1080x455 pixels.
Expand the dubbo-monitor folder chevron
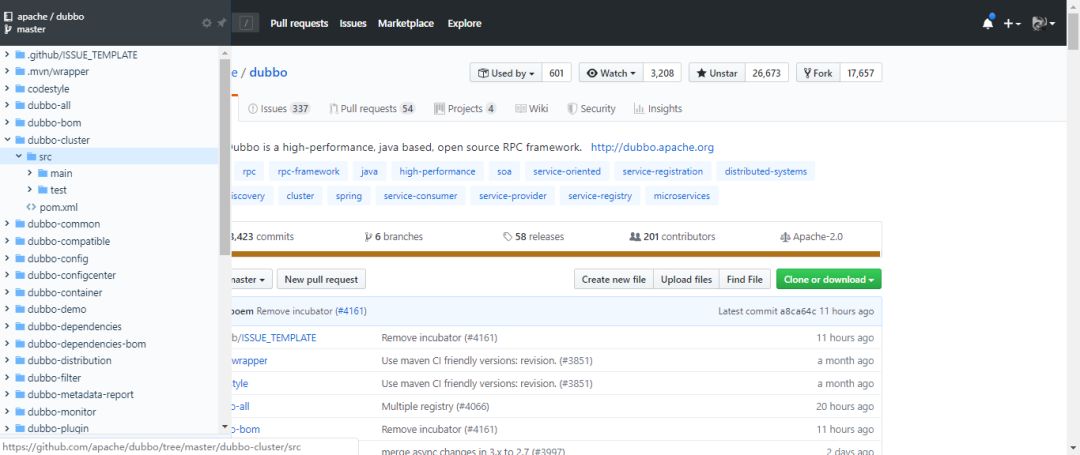(x=7, y=412)
